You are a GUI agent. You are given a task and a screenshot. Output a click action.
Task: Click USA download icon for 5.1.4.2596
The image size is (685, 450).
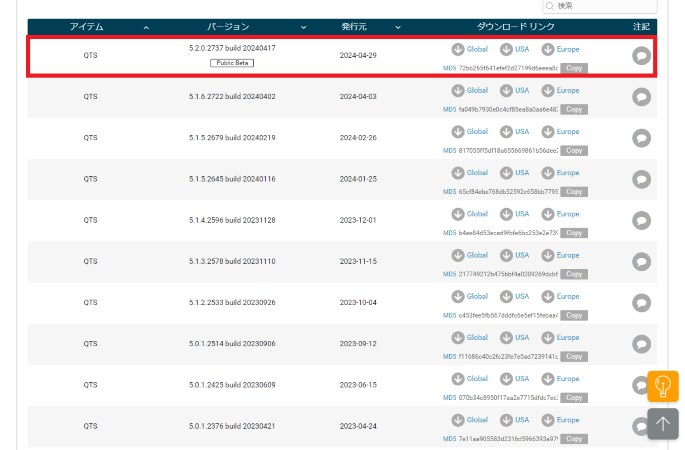(x=506, y=214)
